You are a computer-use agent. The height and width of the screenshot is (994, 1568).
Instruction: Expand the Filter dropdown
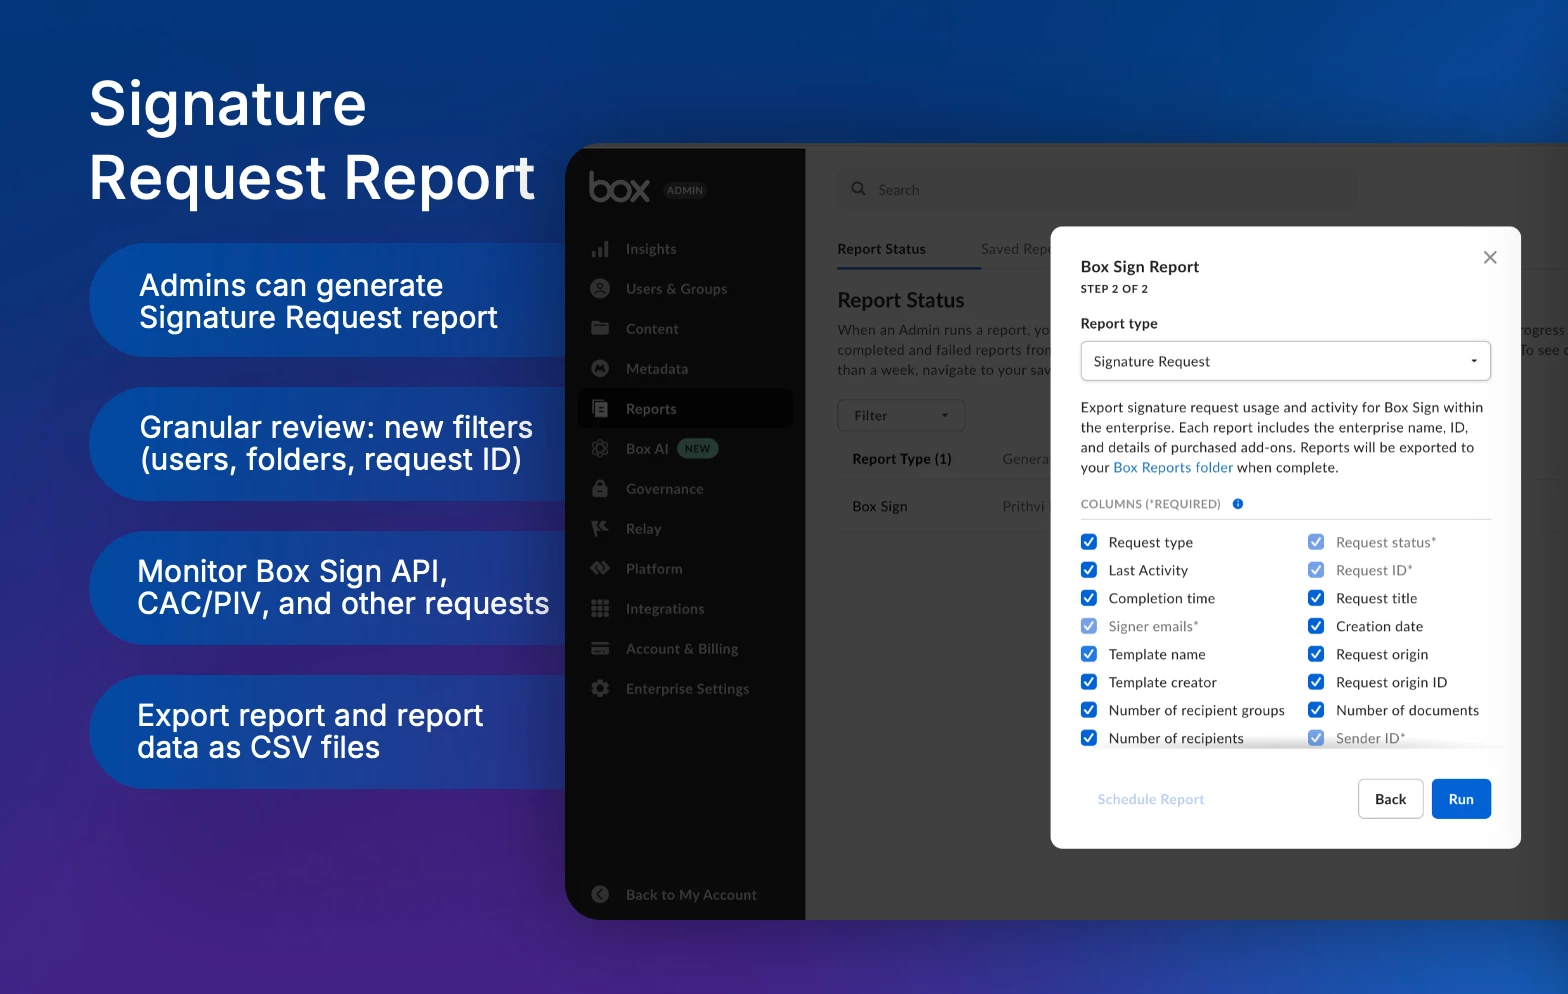[x=901, y=415]
